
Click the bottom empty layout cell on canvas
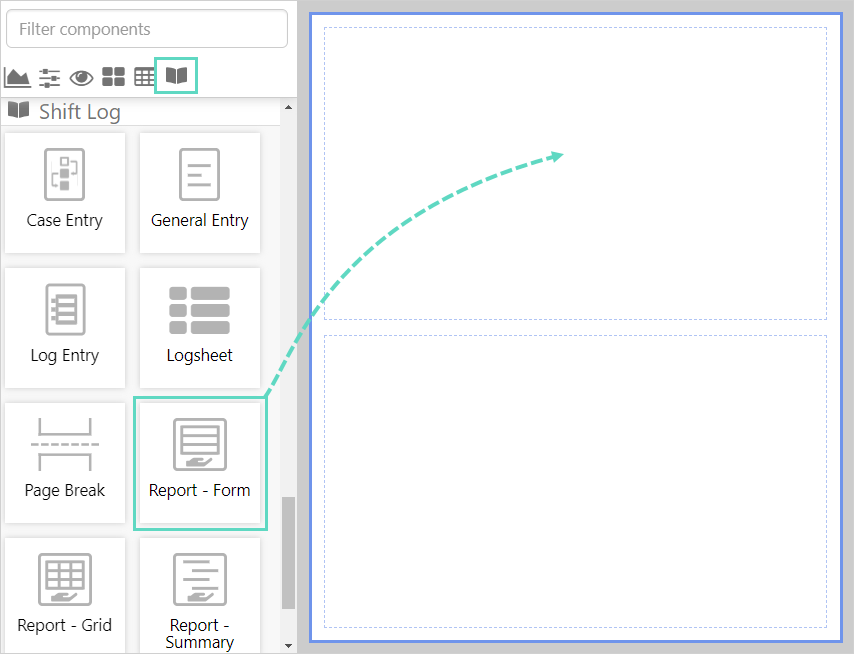point(575,481)
